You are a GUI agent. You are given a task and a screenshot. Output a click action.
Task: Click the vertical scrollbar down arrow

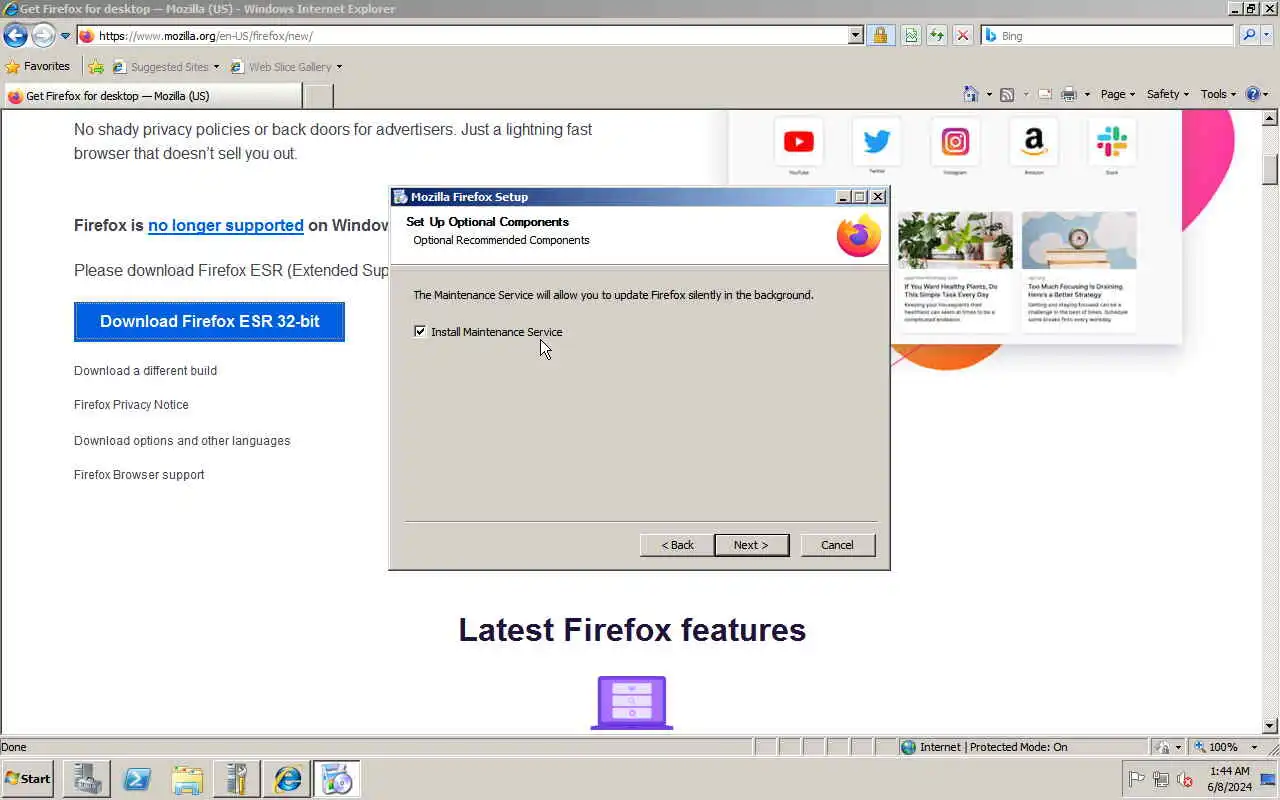tap(1271, 726)
